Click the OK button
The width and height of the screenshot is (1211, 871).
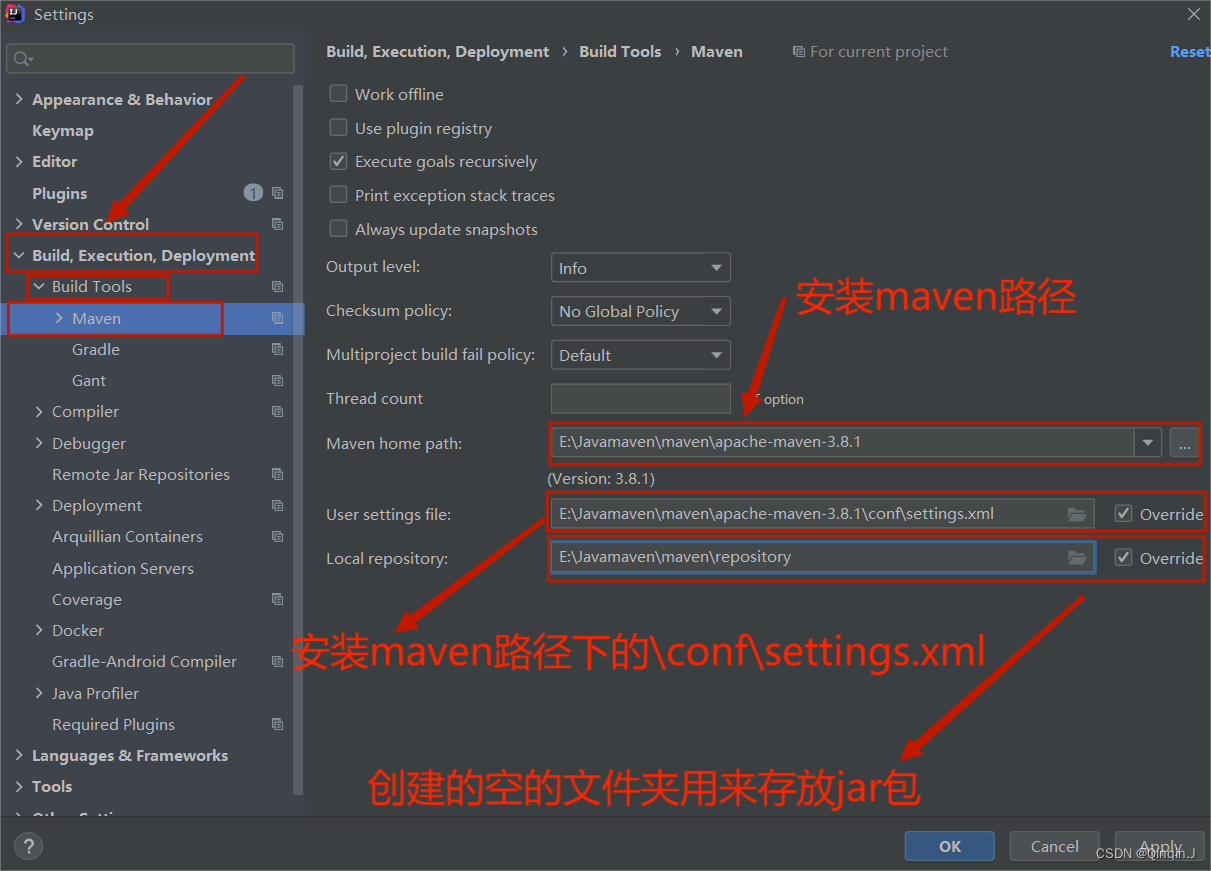click(x=950, y=846)
